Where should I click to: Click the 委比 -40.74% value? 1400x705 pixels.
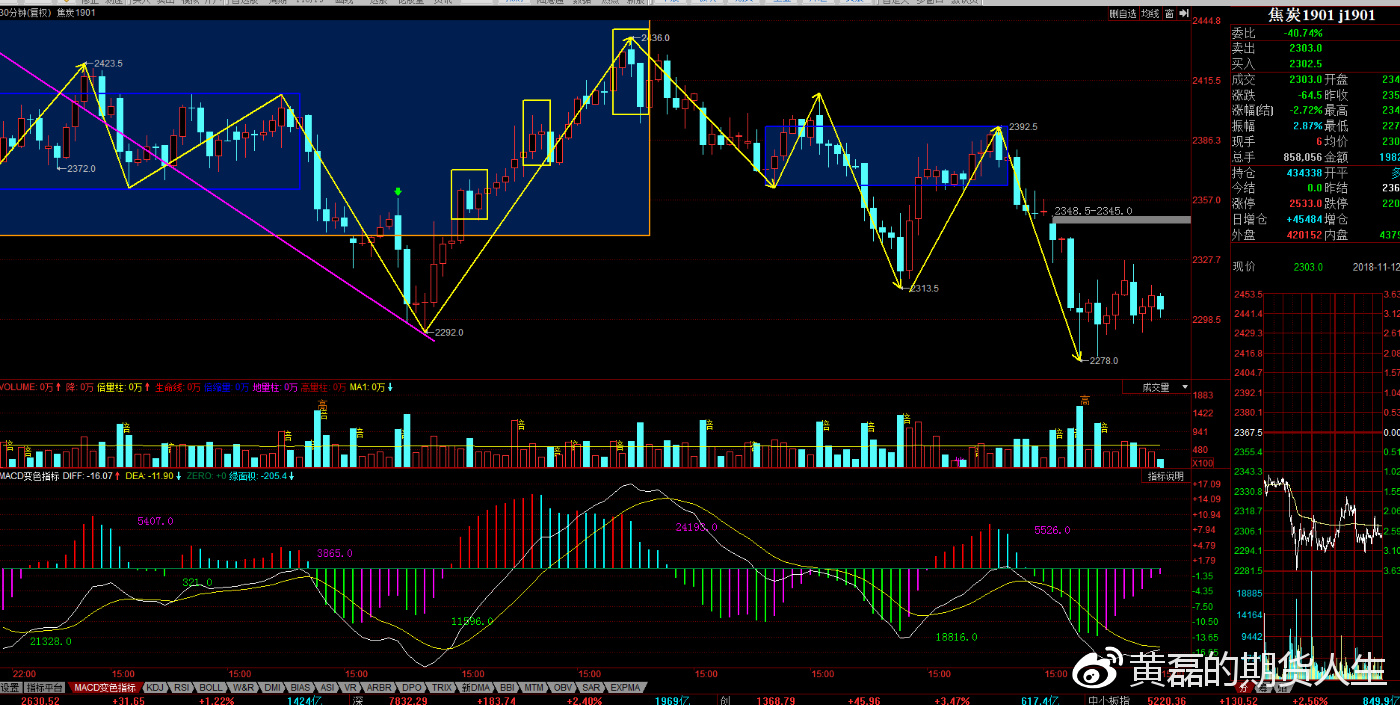(1303, 33)
